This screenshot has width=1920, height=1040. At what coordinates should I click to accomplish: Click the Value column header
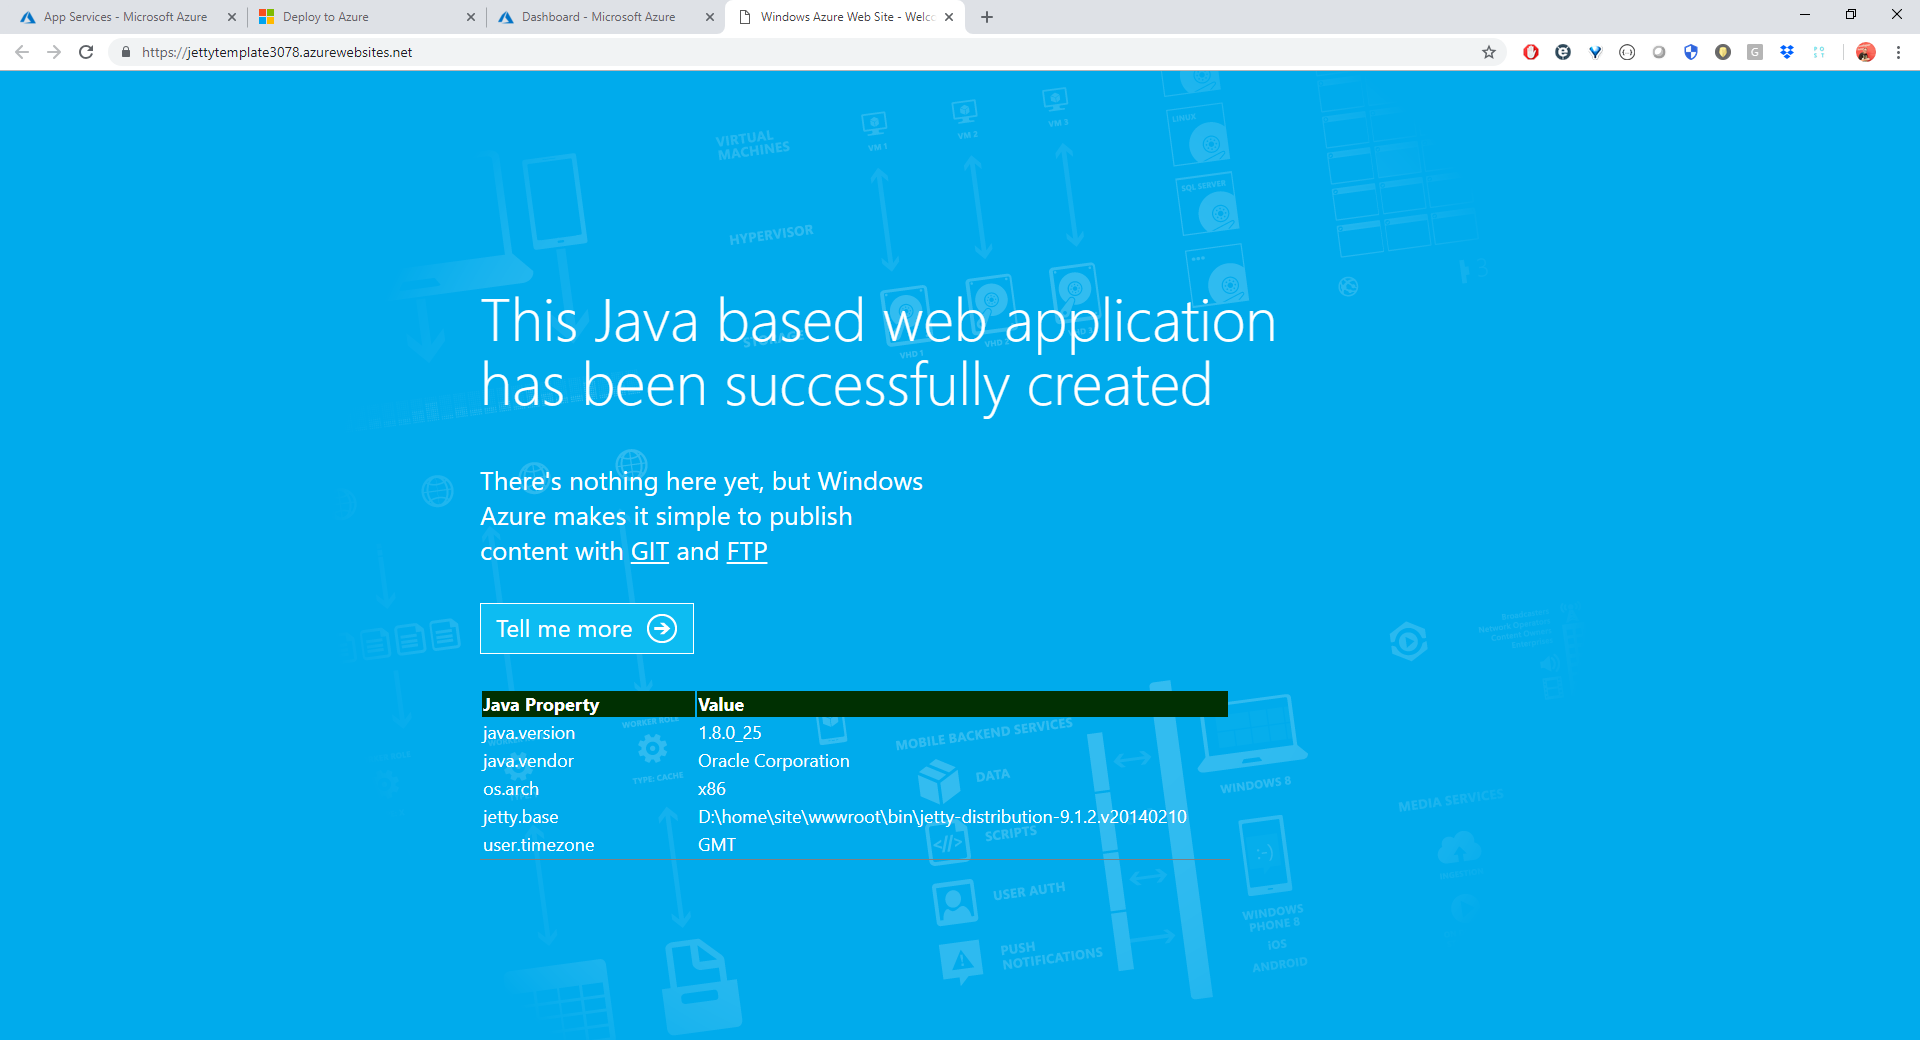tap(962, 704)
